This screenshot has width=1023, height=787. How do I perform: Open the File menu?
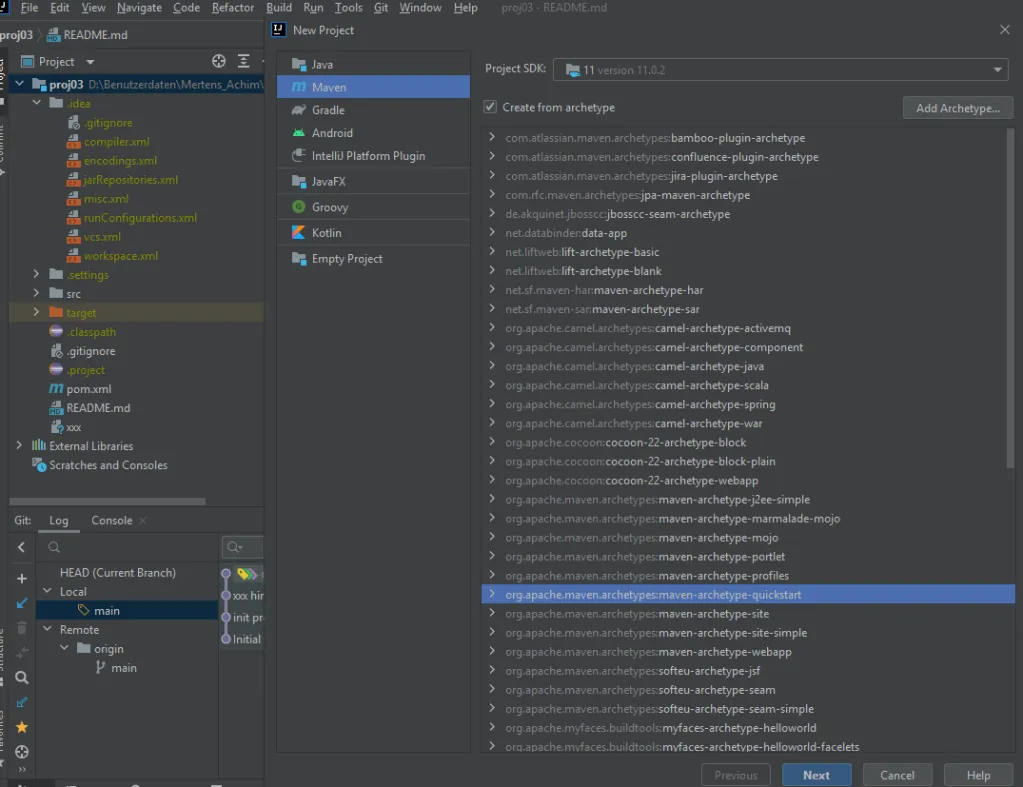(29, 8)
